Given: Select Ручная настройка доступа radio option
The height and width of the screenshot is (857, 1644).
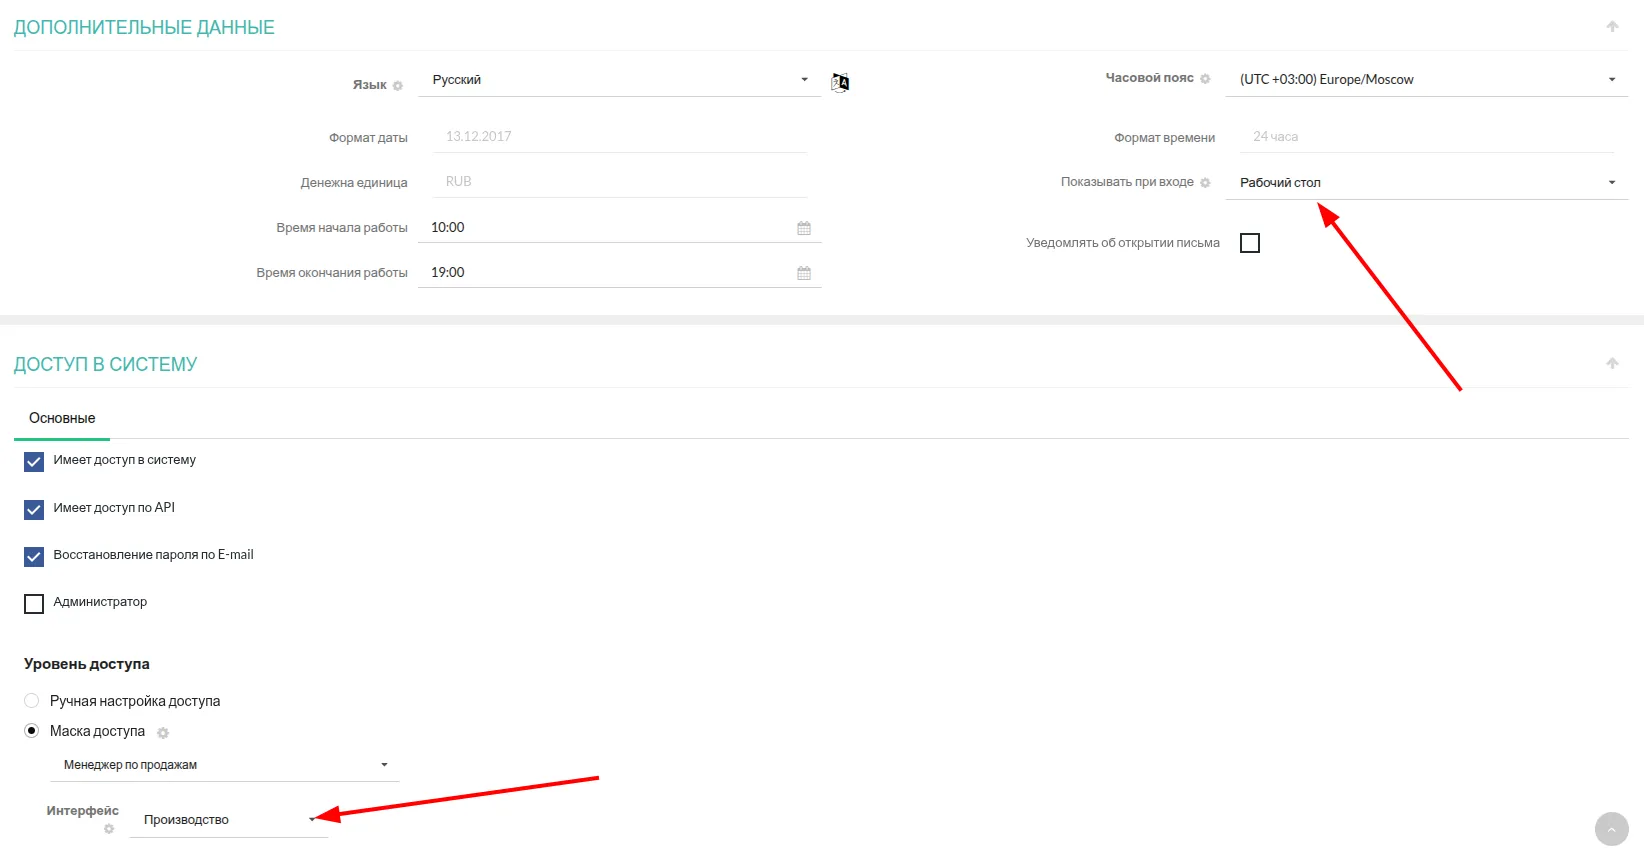Looking at the screenshot, I should pyautogui.click(x=32, y=701).
